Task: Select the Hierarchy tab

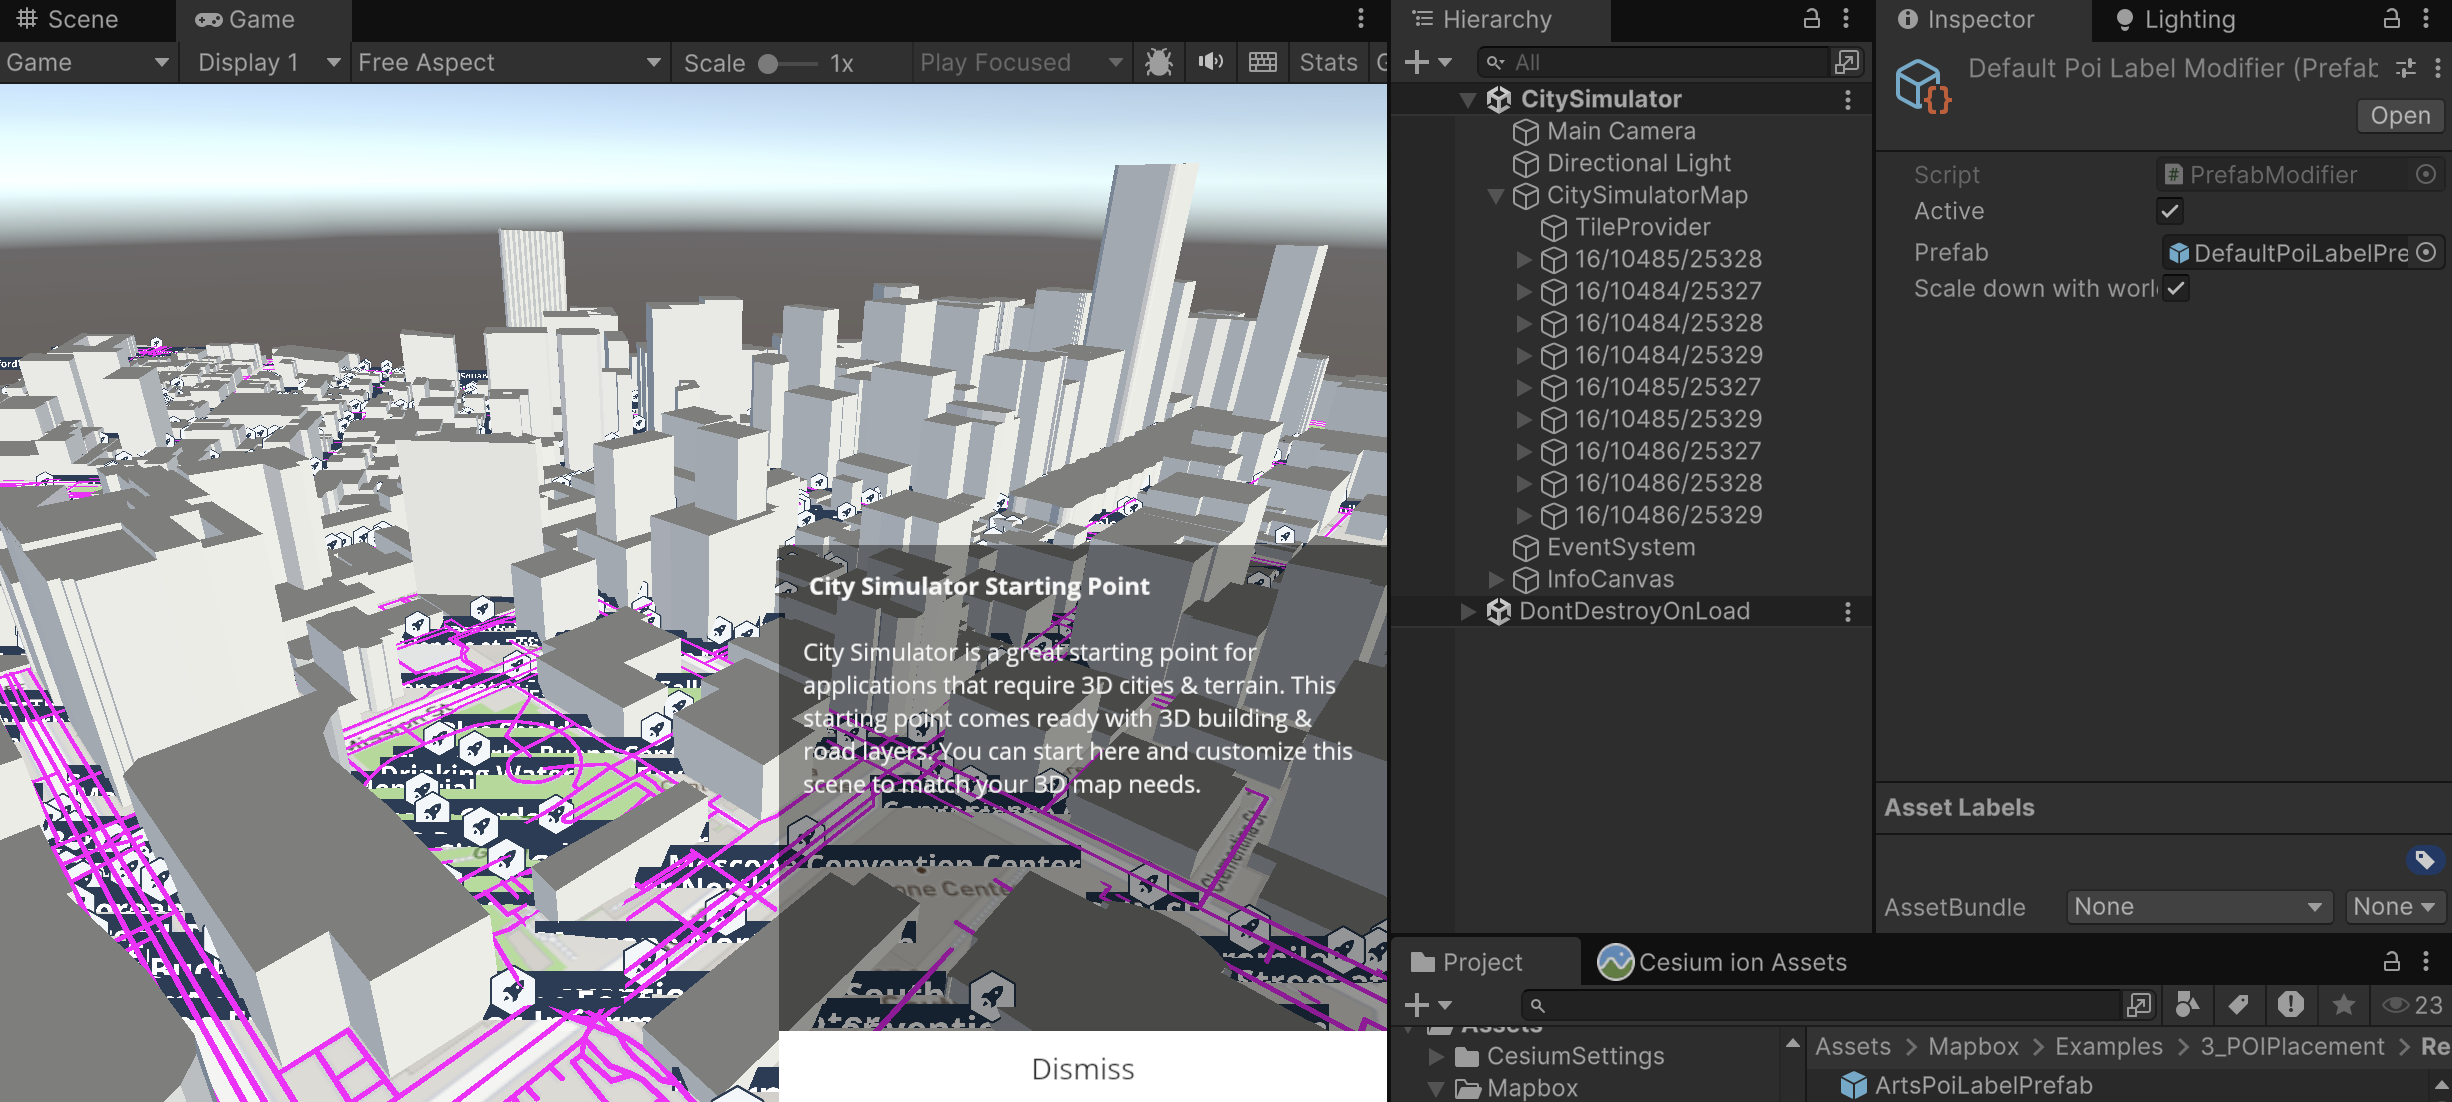Action: 1482,20
